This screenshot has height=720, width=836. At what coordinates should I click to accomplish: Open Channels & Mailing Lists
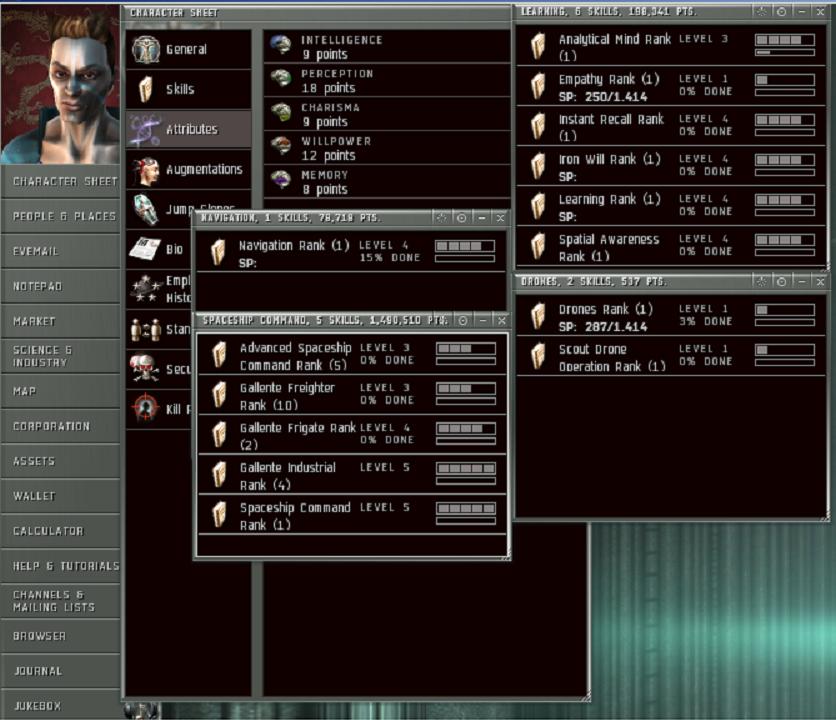tap(60, 601)
